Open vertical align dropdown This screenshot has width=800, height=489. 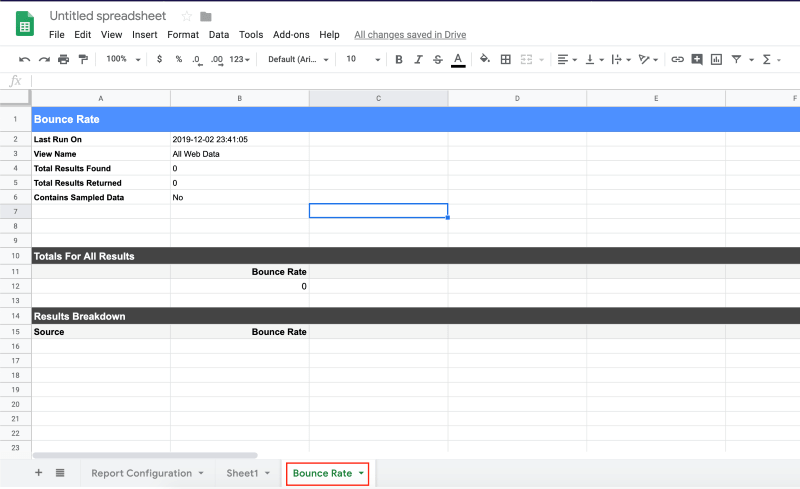[x=594, y=60]
